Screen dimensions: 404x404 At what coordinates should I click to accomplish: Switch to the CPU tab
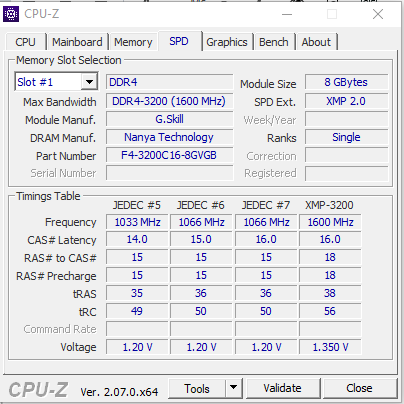tap(25, 42)
